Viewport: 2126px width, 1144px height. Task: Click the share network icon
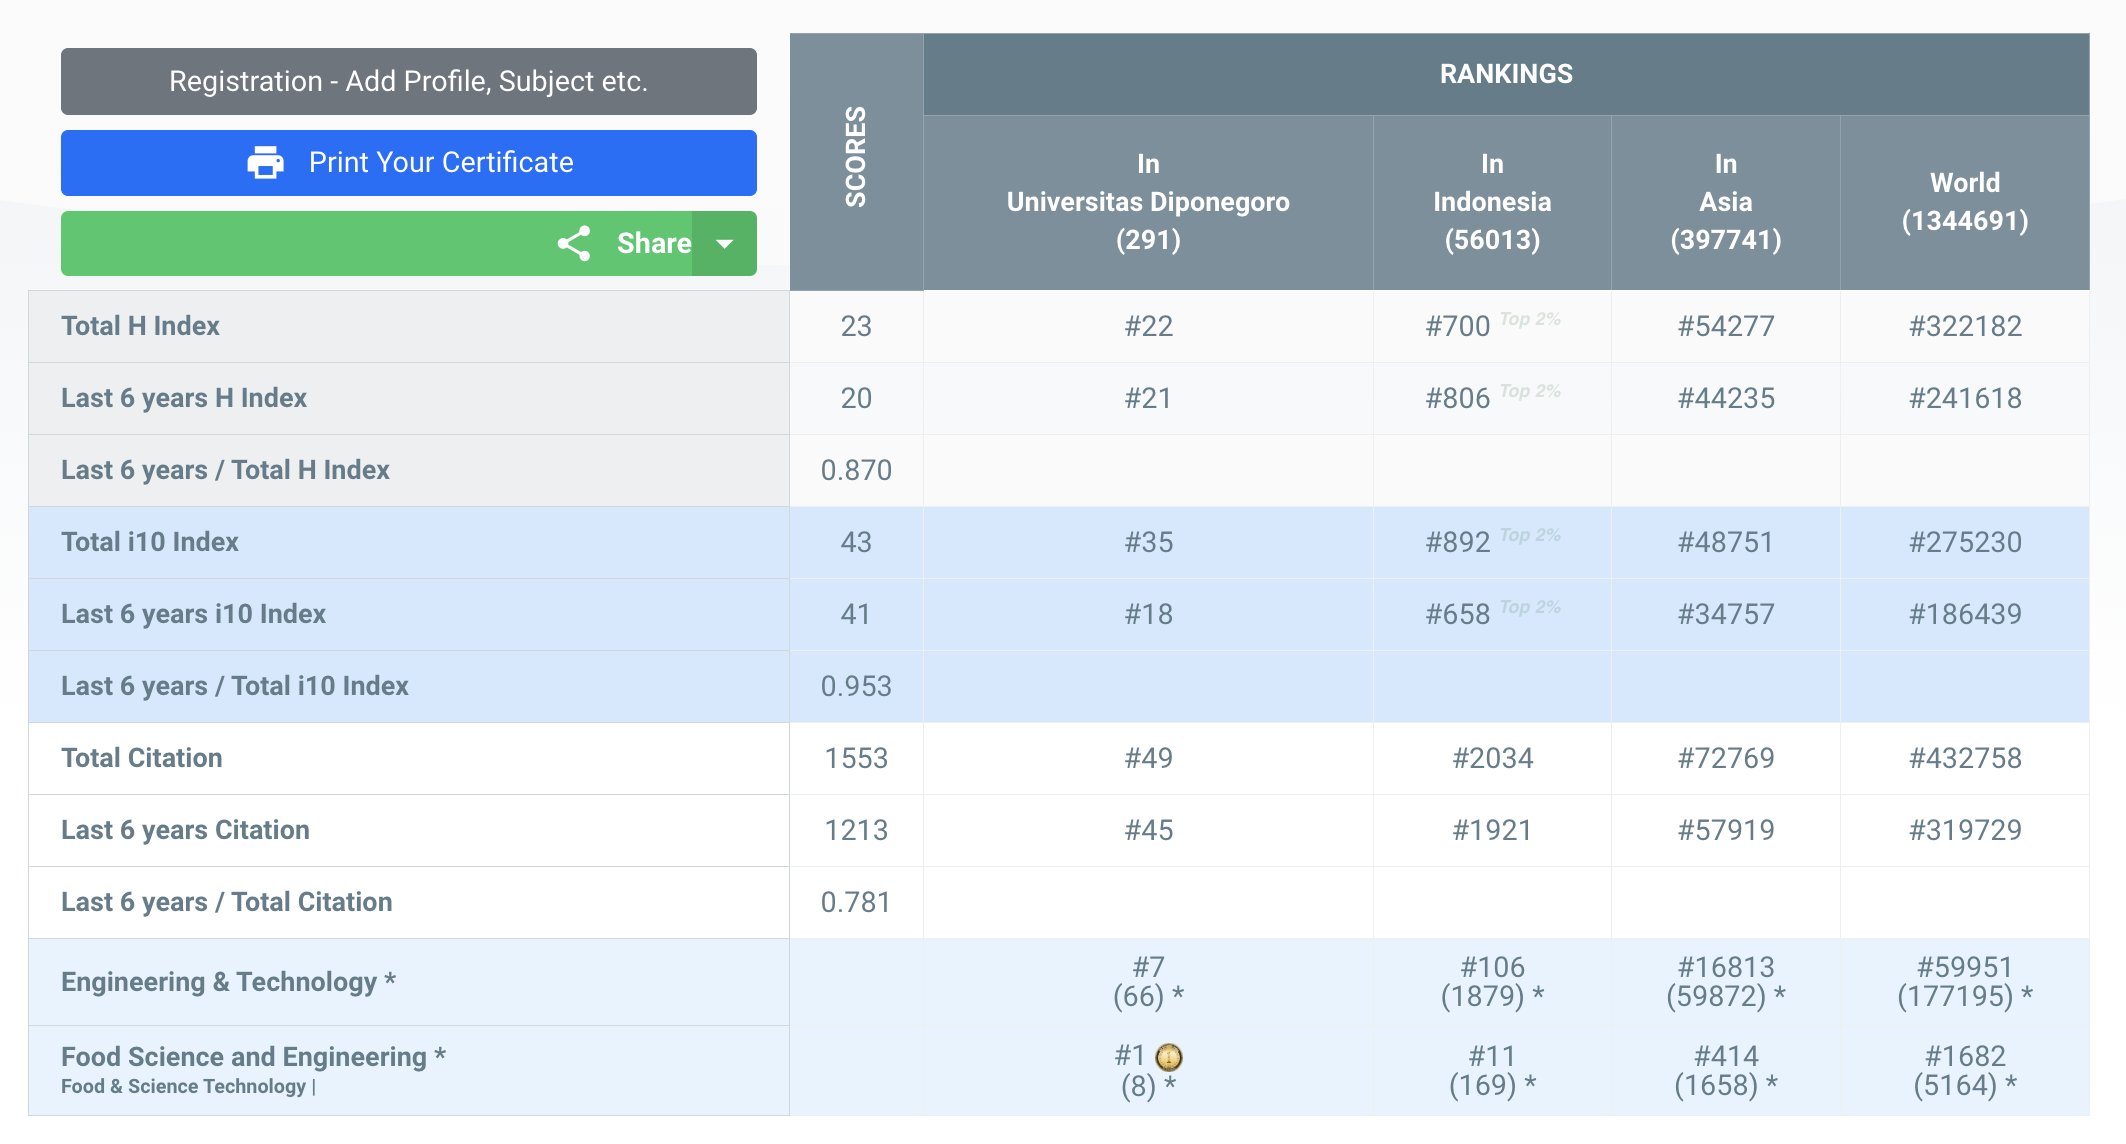tap(574, 243)
